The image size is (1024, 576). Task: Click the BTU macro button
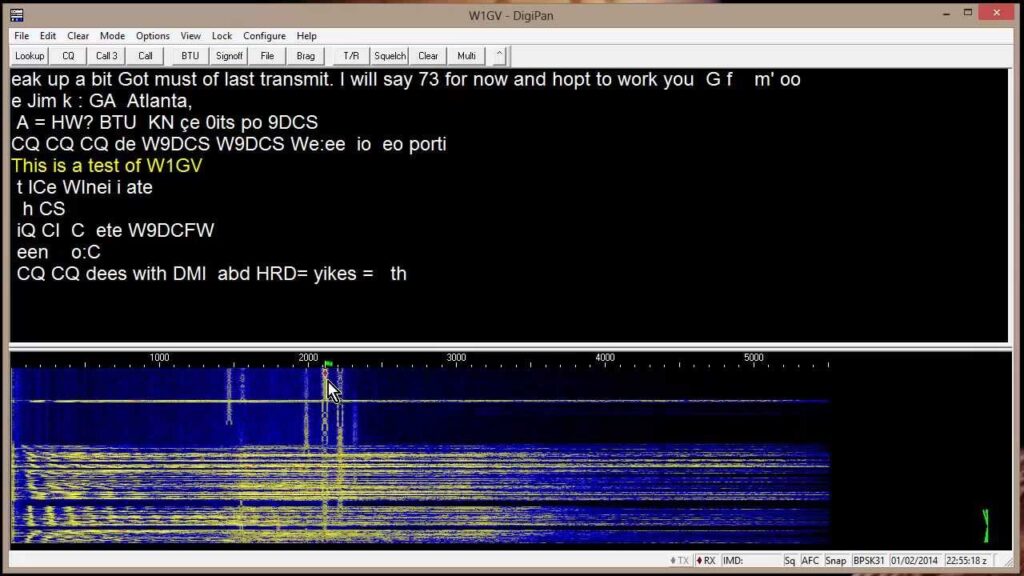pos(190,56)
